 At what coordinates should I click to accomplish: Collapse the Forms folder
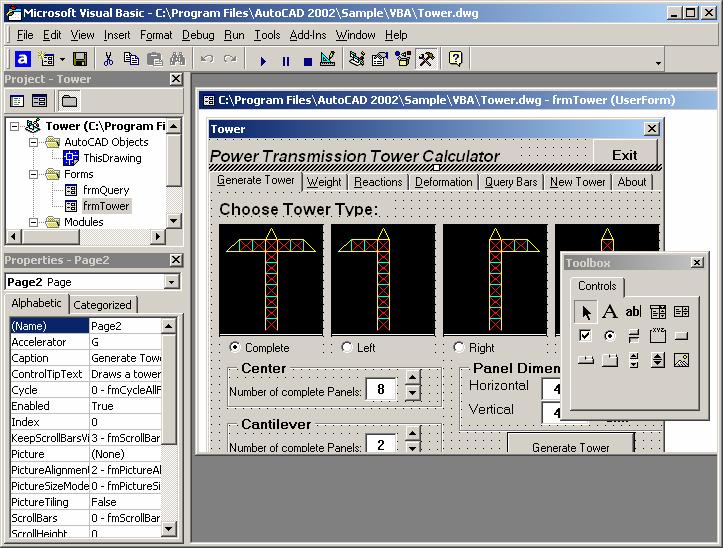(x=33, y=174)
